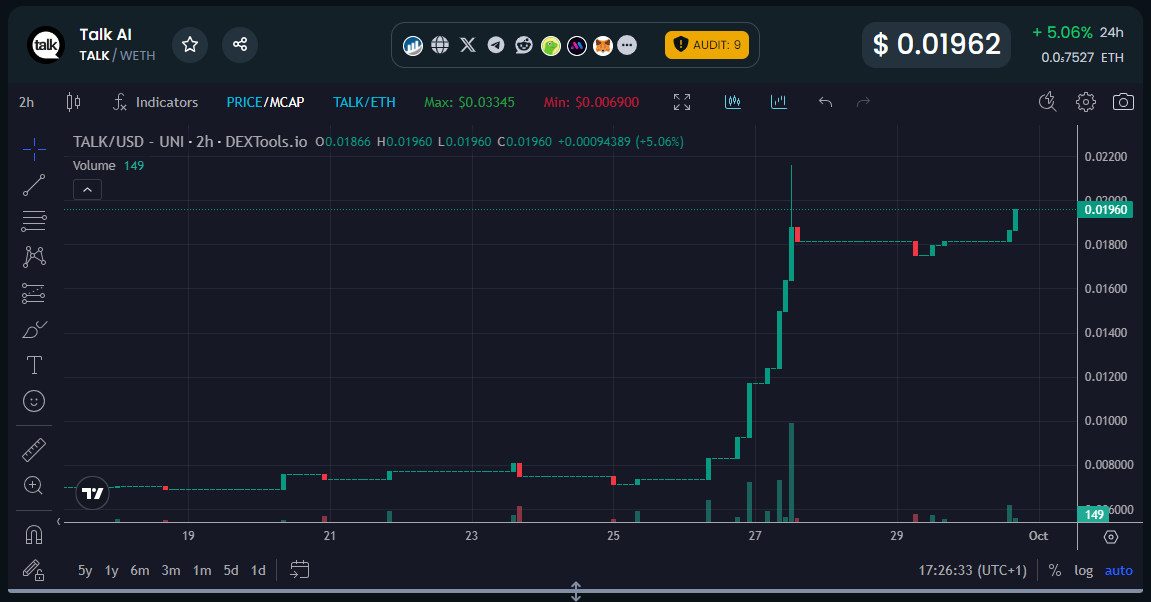Select the ruler measure tool
1151x602 pixels.
point(34,449)
